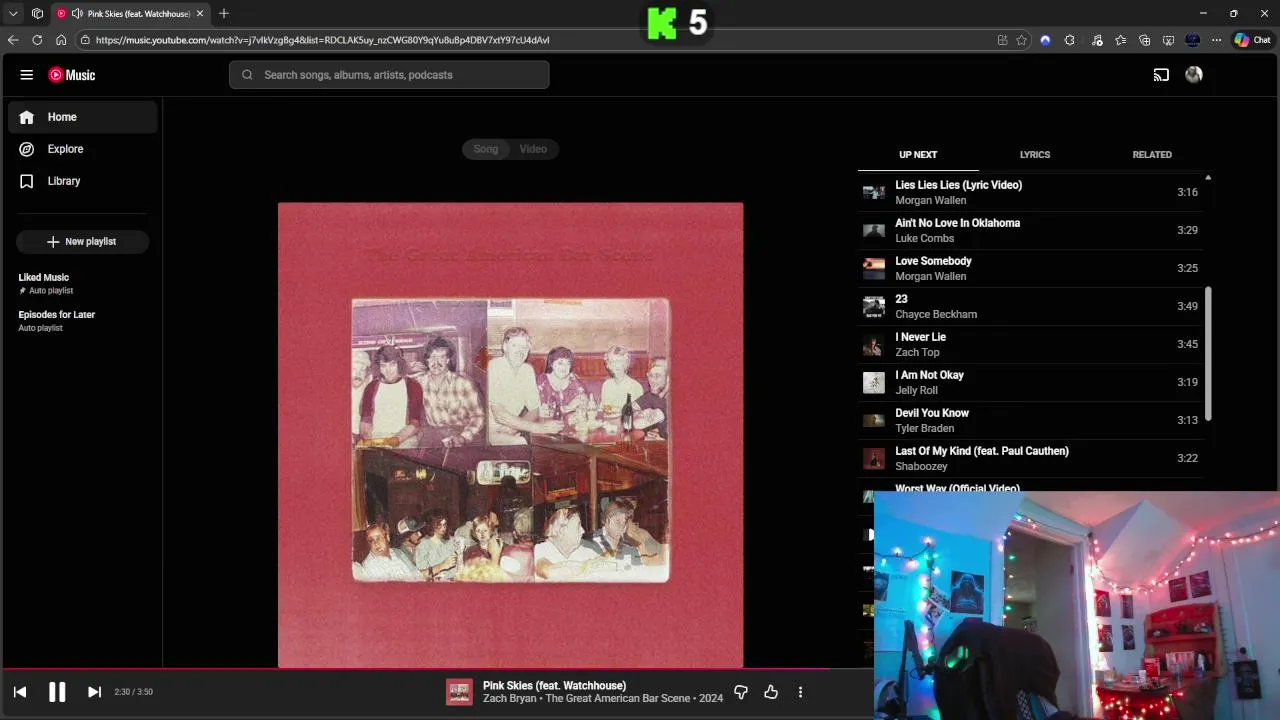
Task: Open Library in the sidebar
Action: click(x=83, y=181)
